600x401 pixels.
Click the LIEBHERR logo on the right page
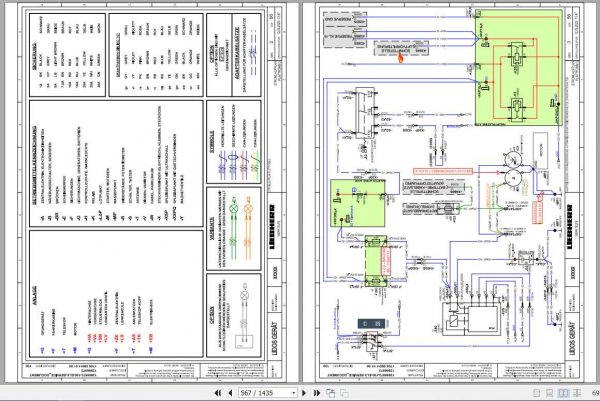(x=570, y=227)
